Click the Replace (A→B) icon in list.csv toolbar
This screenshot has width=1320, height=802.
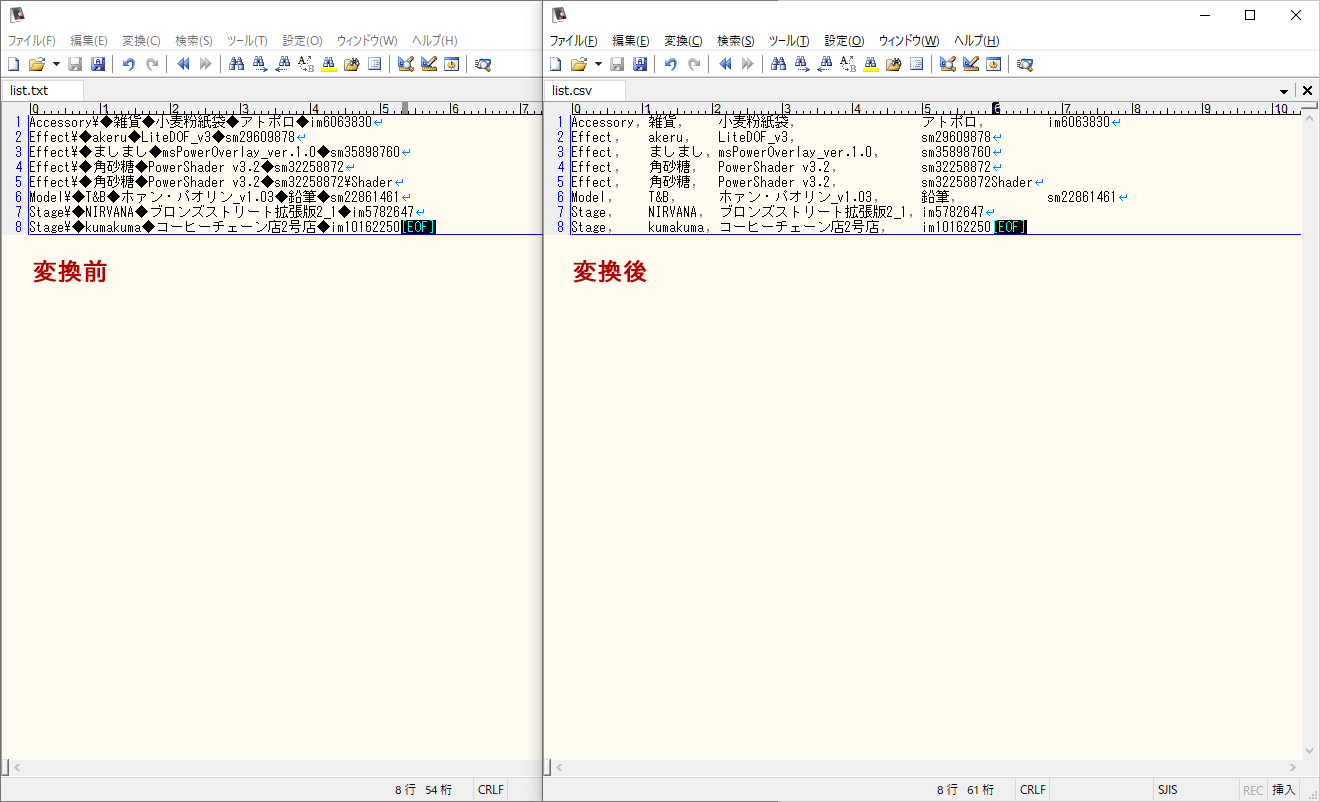[x=848, y=64]
